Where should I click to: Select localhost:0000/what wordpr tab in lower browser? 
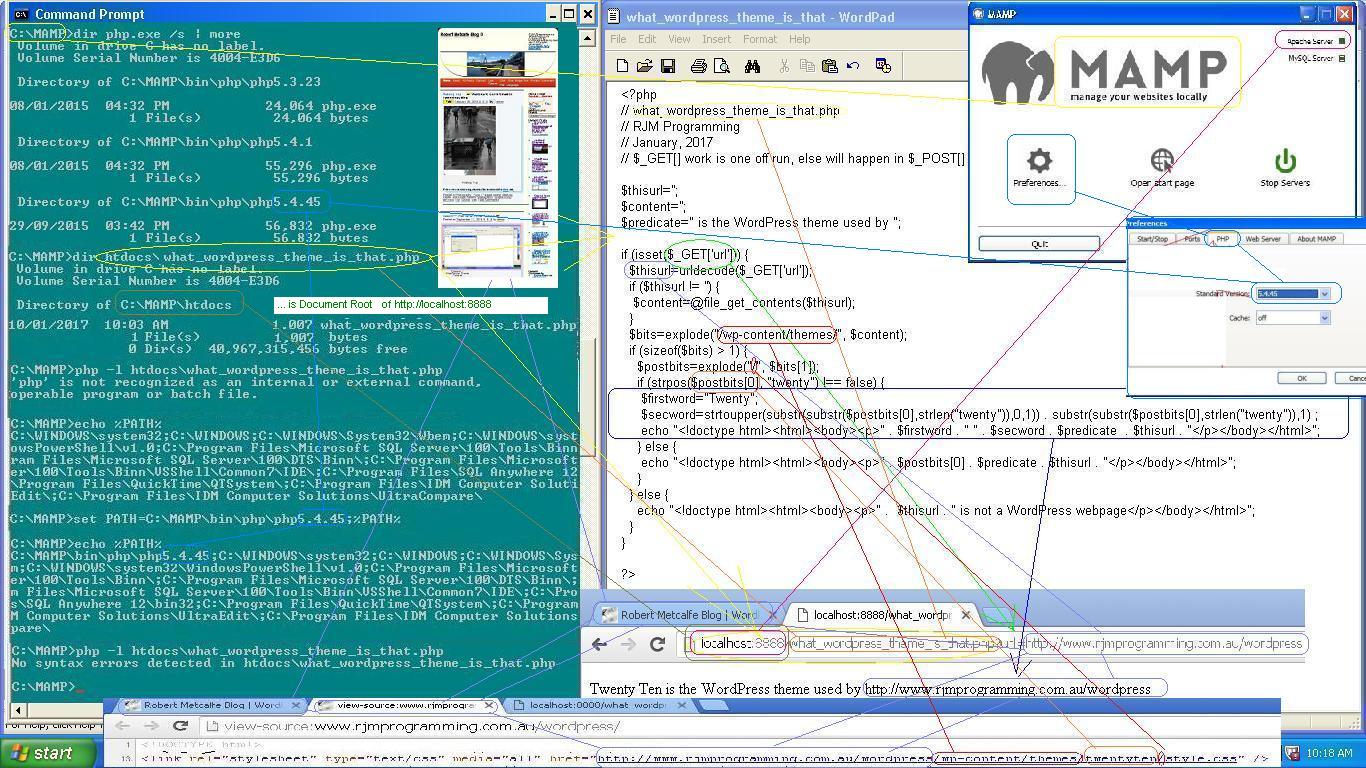click(x=595, y=705)
